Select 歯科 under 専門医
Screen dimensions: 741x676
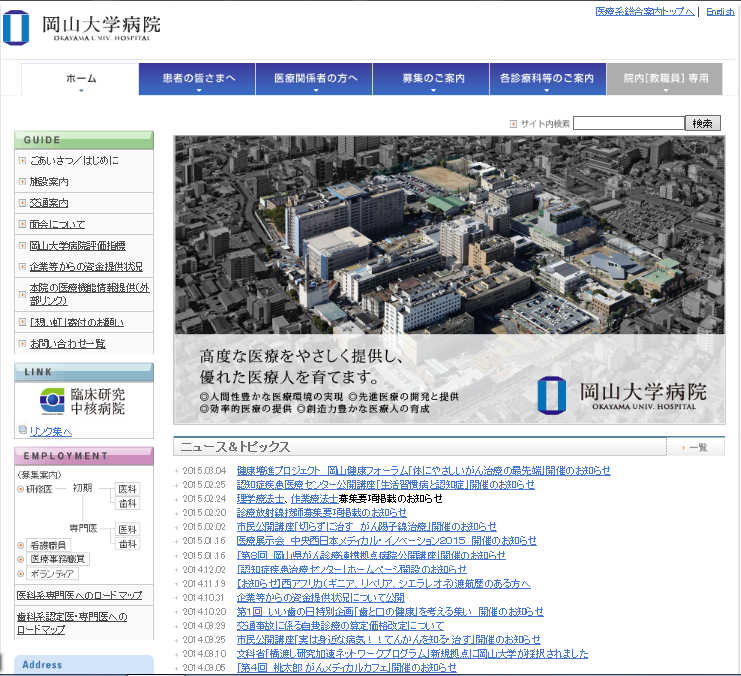point(127,544)
